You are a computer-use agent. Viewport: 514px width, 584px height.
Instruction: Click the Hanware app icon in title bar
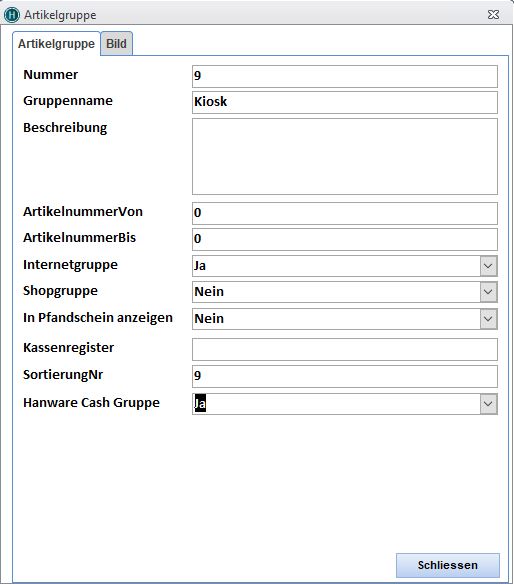(x=12, y=15)
